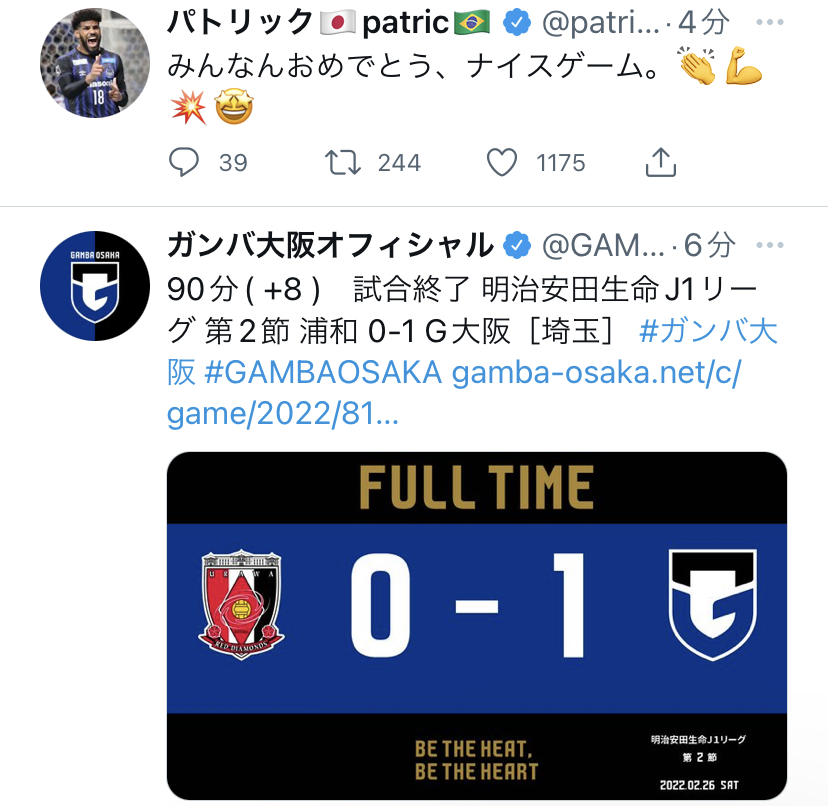Image resolution: width=828 pixels, height=806 pixels.
Task: Retweet Patric's tweet with 244 retweets
Action: pyautogui.click(x=345, y=163)
